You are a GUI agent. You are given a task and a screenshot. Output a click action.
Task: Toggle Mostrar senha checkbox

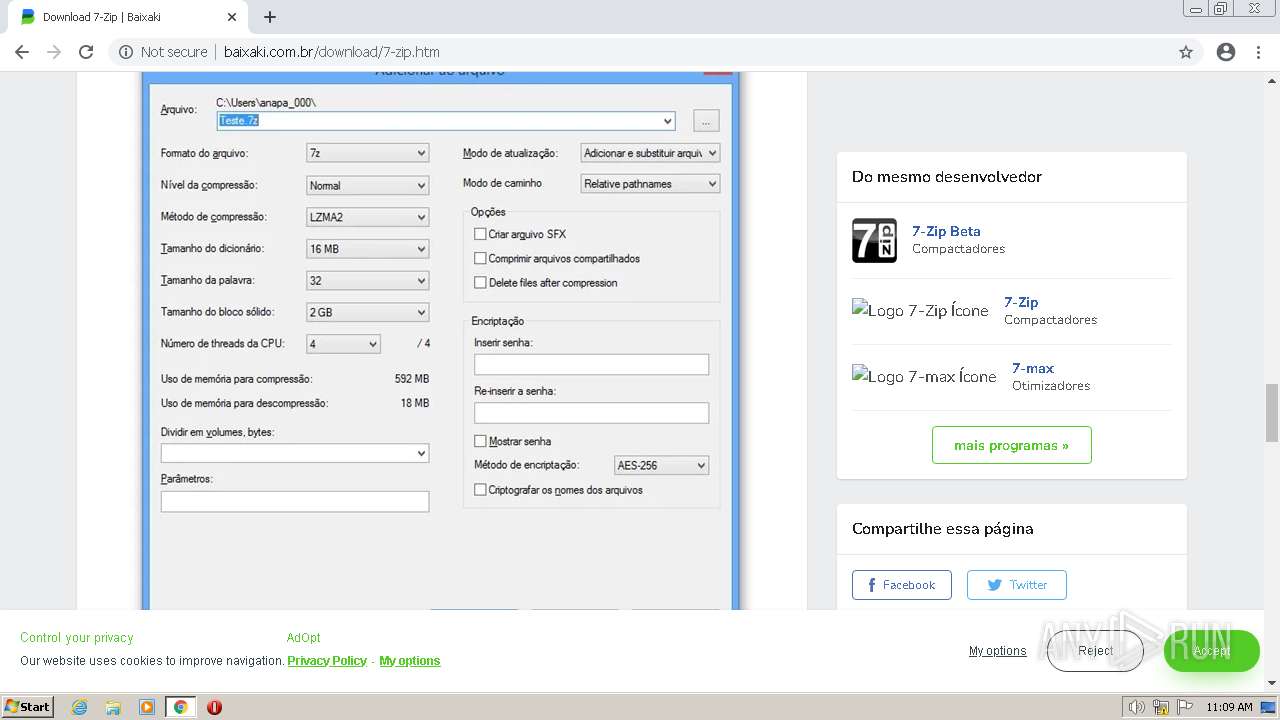pos(480,441)
